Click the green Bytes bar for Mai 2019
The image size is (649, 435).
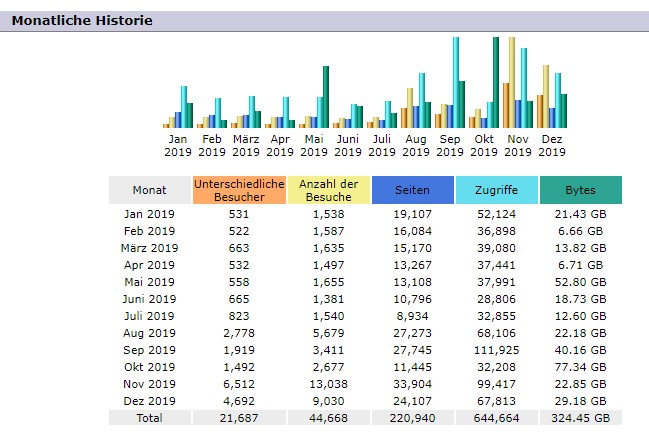pyautogui.click(x=325, y=97)
